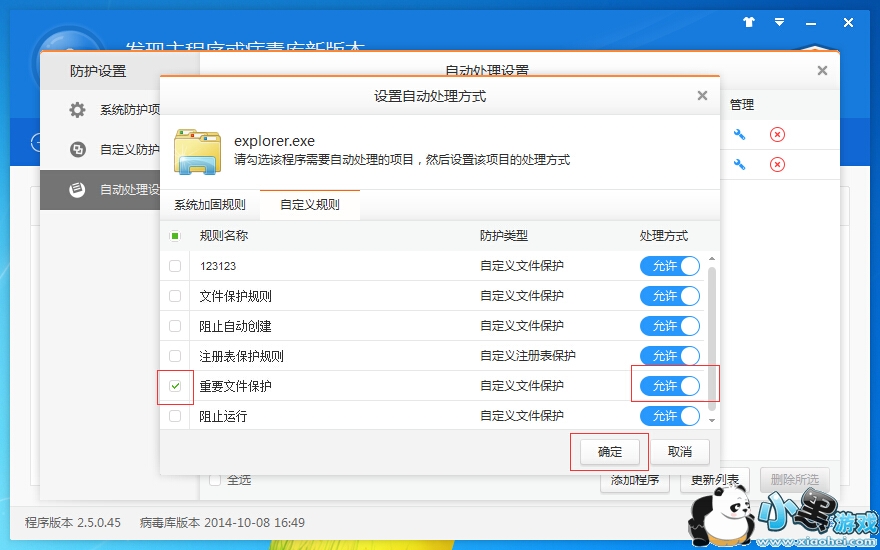The width and height of the screenshot is (880, 550).
Task: Click the 取消 button
Action: point(680,452)
